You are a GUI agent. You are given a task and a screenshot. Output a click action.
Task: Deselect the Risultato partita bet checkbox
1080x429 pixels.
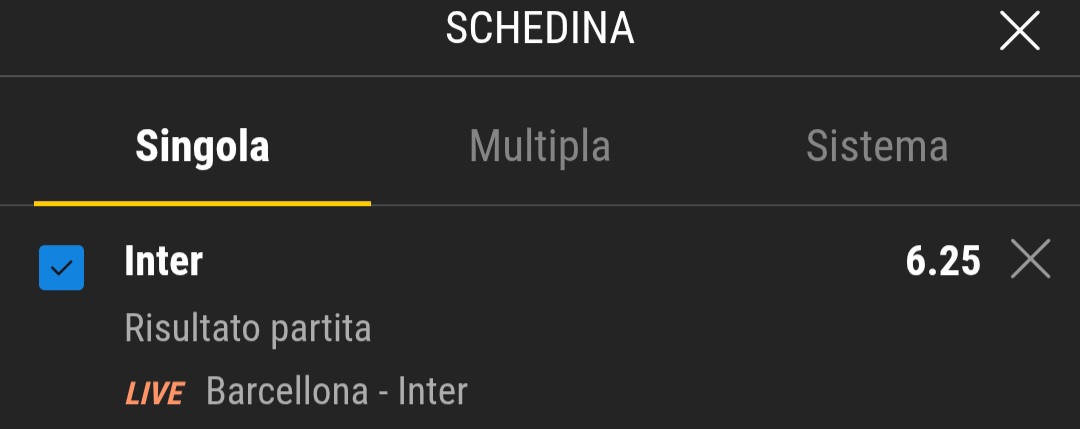click(x=61, y=267)
